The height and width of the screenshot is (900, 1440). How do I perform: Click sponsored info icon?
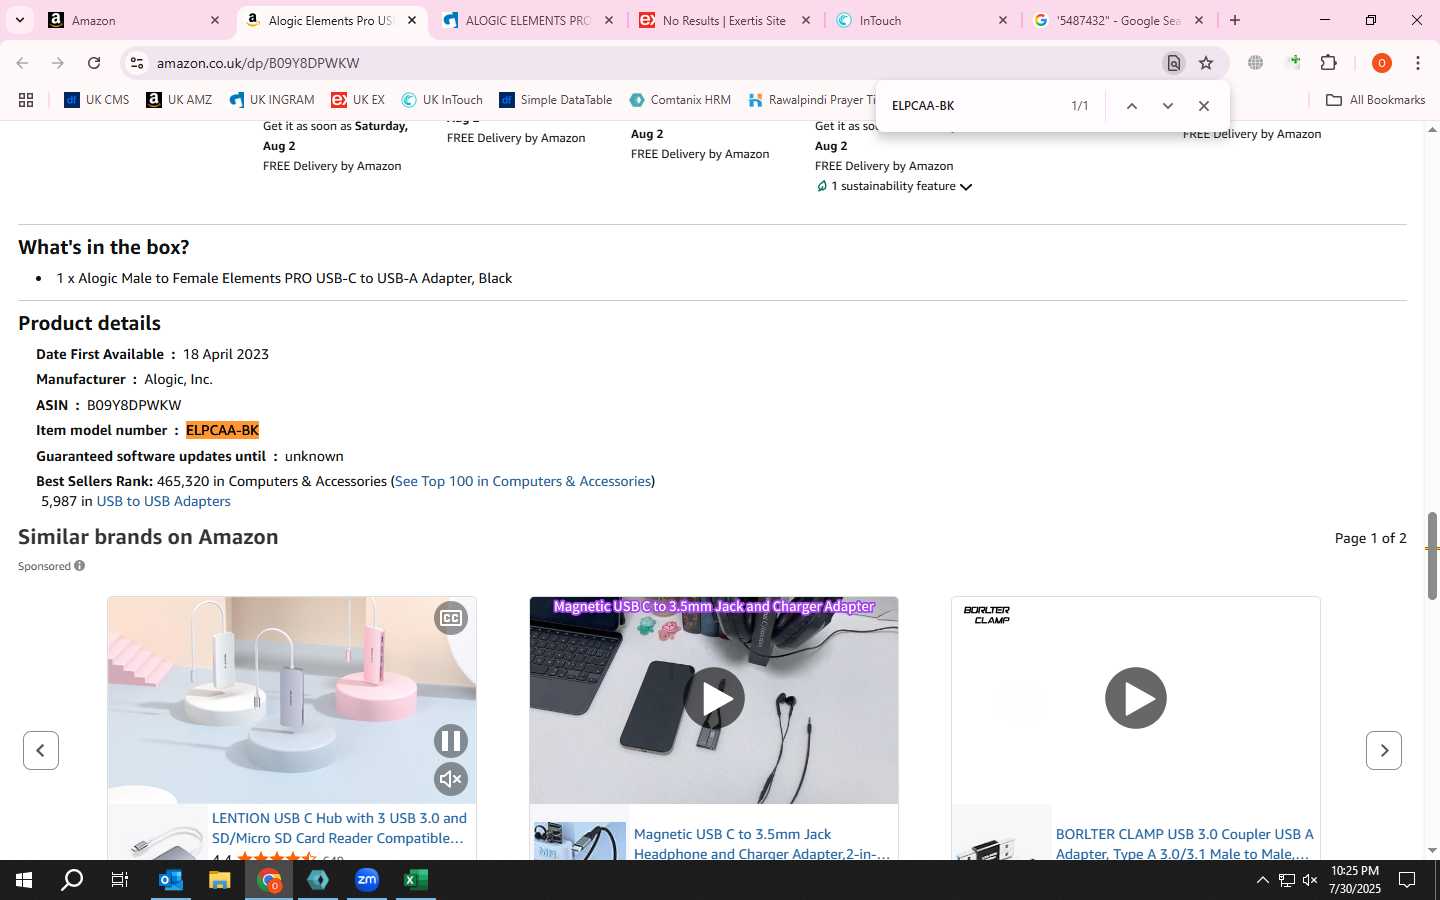(x=79, y=566)
